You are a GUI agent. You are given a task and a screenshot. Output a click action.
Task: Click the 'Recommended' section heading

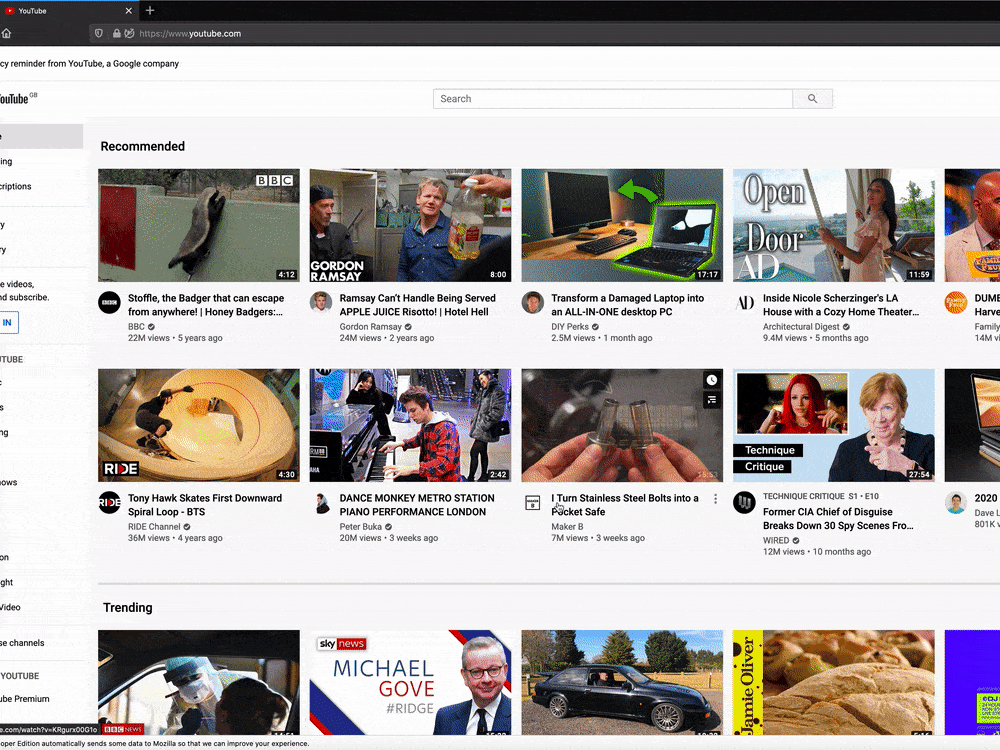coord(143,146)
